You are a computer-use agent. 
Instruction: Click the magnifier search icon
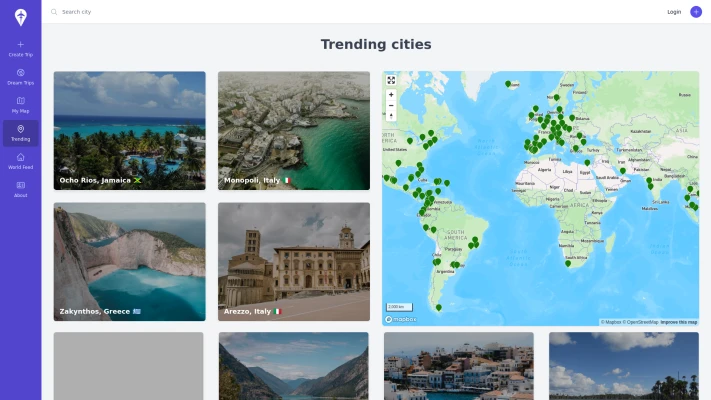coord(54,12)
